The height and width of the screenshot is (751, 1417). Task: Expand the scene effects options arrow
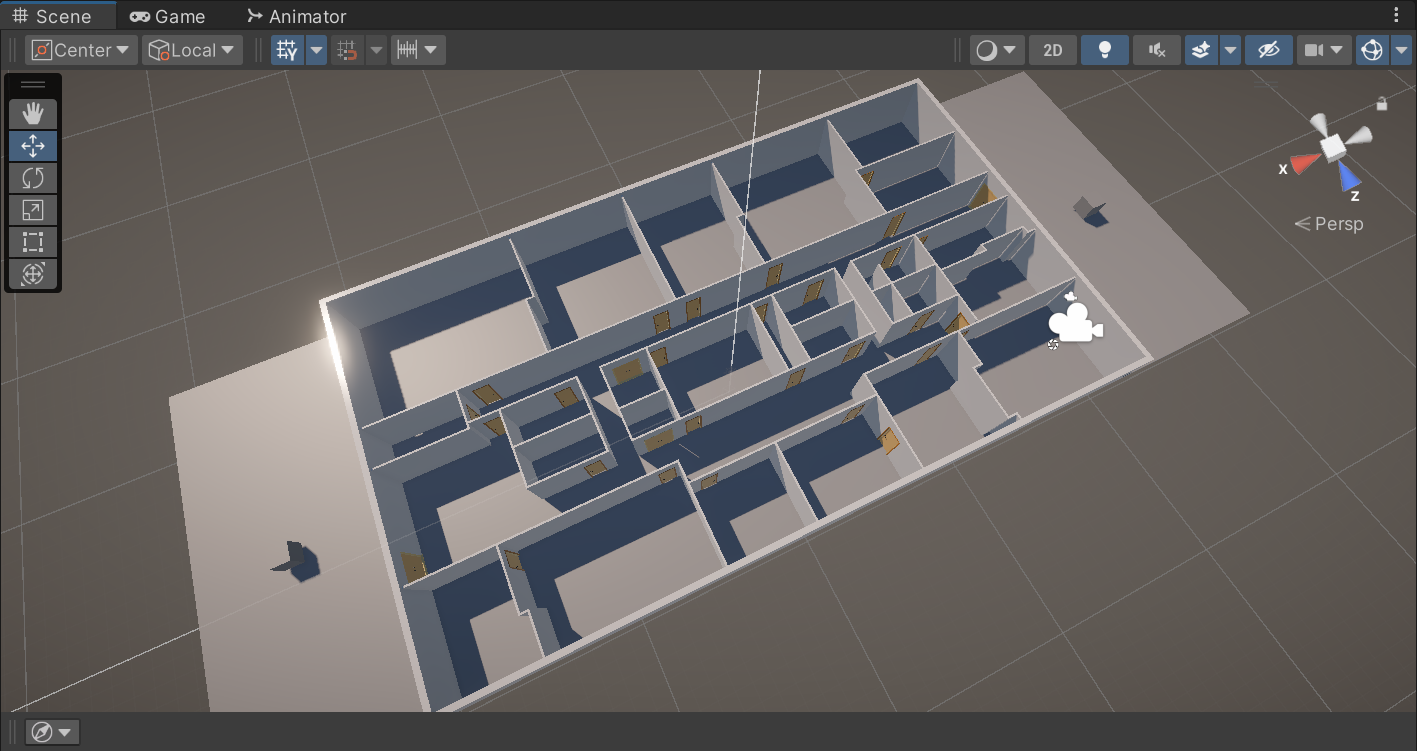1230,50
